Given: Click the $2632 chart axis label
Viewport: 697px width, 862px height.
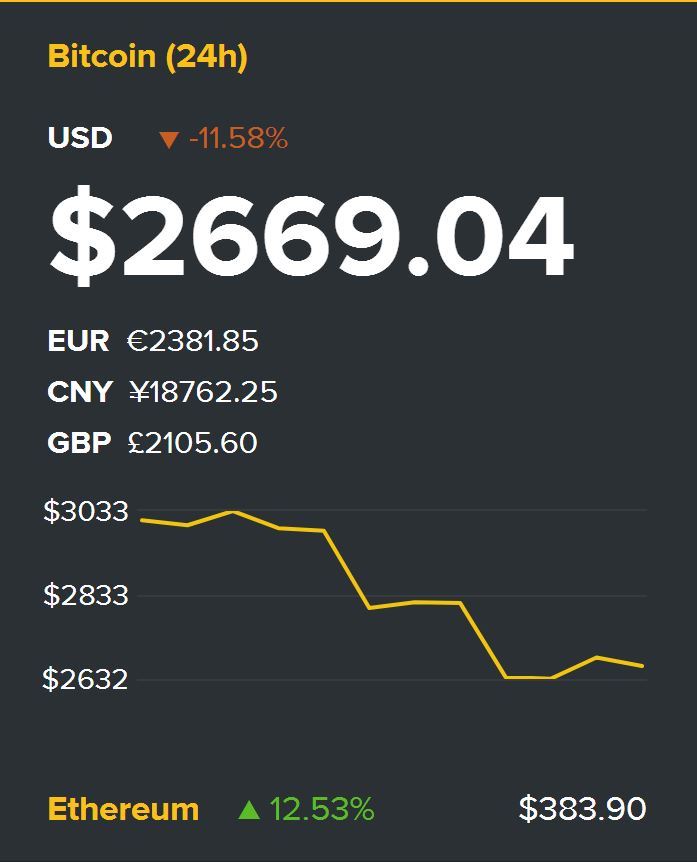Looking at the screenshot, I should point(85,680).
